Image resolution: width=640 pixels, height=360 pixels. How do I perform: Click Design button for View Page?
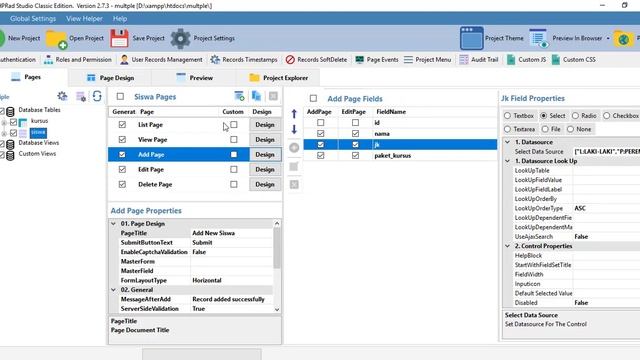click(265, 140)
